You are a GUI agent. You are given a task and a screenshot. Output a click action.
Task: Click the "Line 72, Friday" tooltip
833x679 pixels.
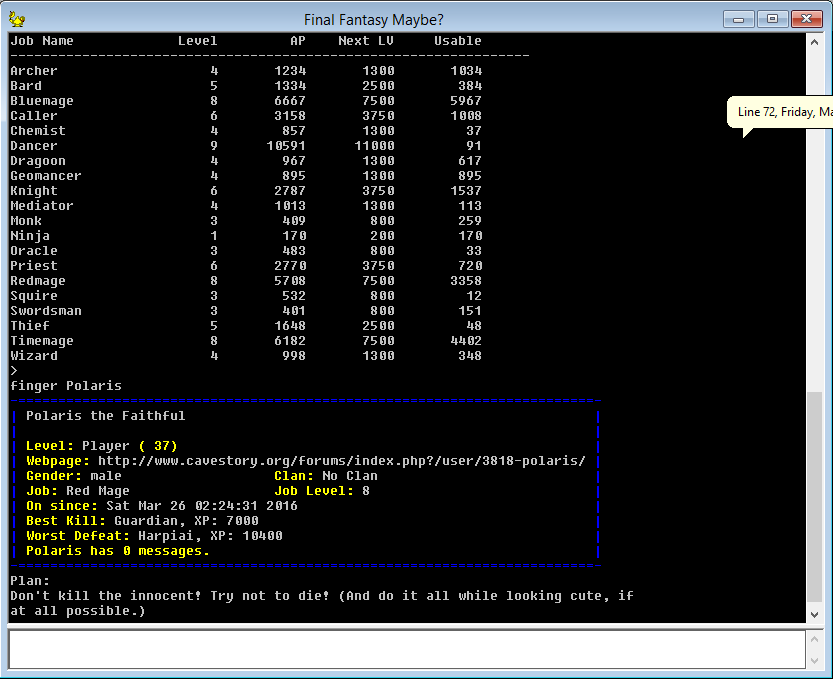pos(780,112)
